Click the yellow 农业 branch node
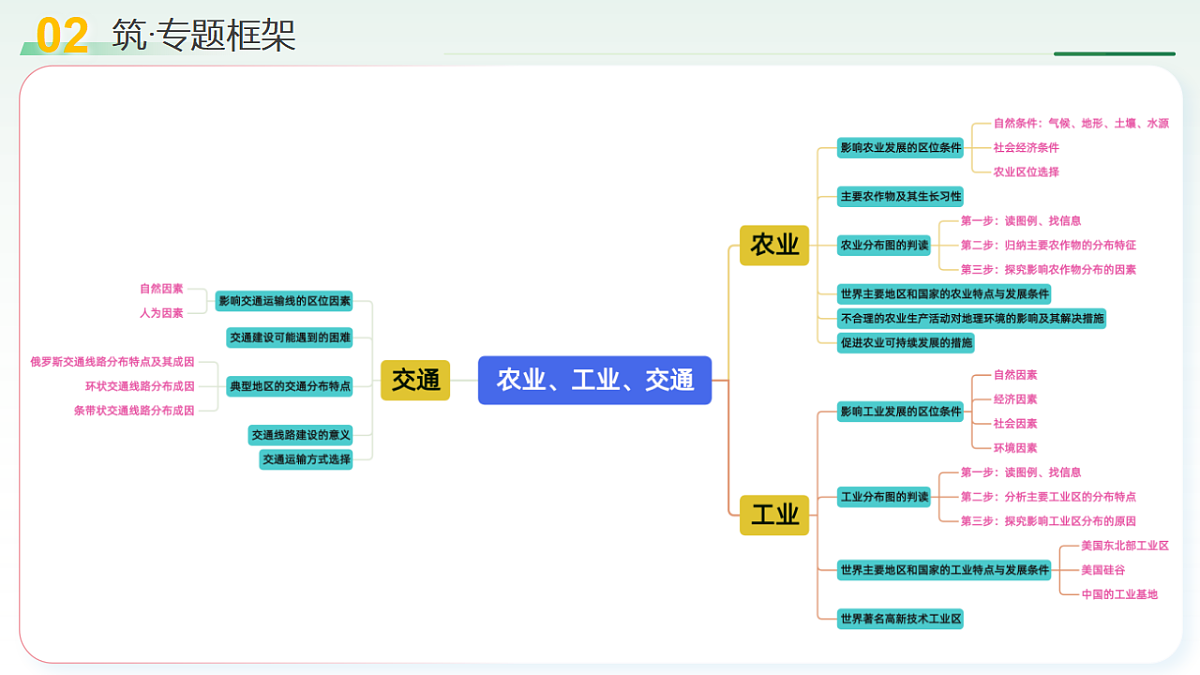Image resolution: width=1200 pixels, height=675 pixels. tap(775, 245)
